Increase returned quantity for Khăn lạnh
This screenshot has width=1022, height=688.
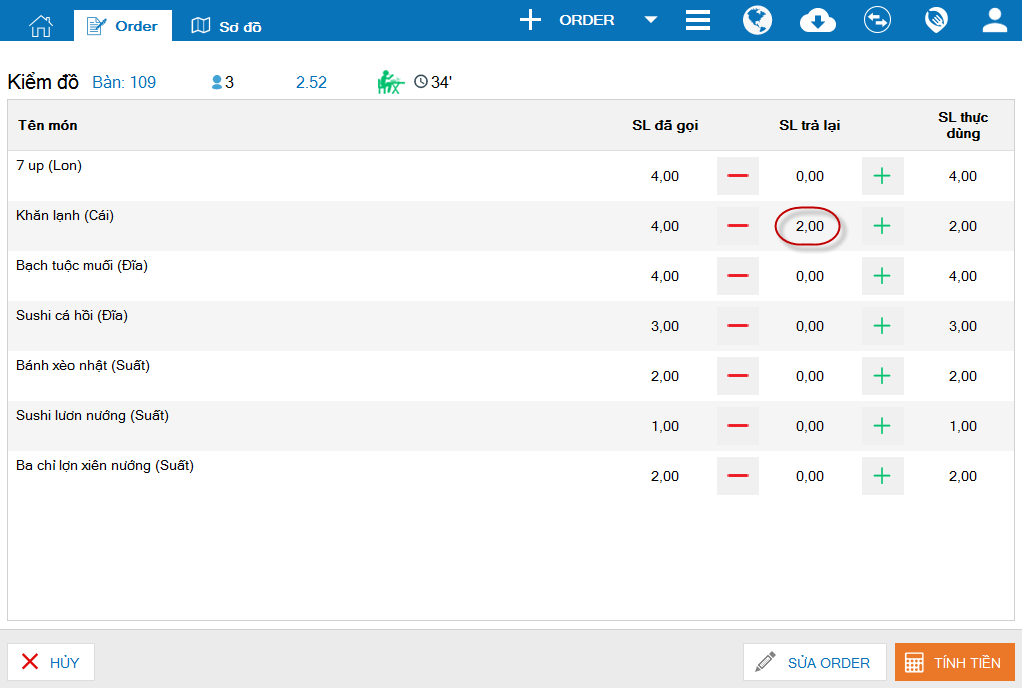883,226
